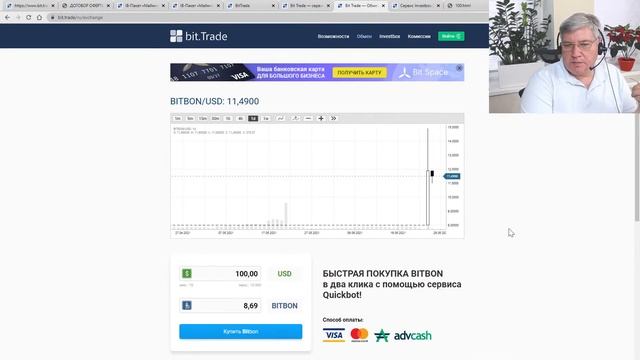640x360 pixels.
Task: Select the 1w chart timeframe
Action: coord(266,118)
